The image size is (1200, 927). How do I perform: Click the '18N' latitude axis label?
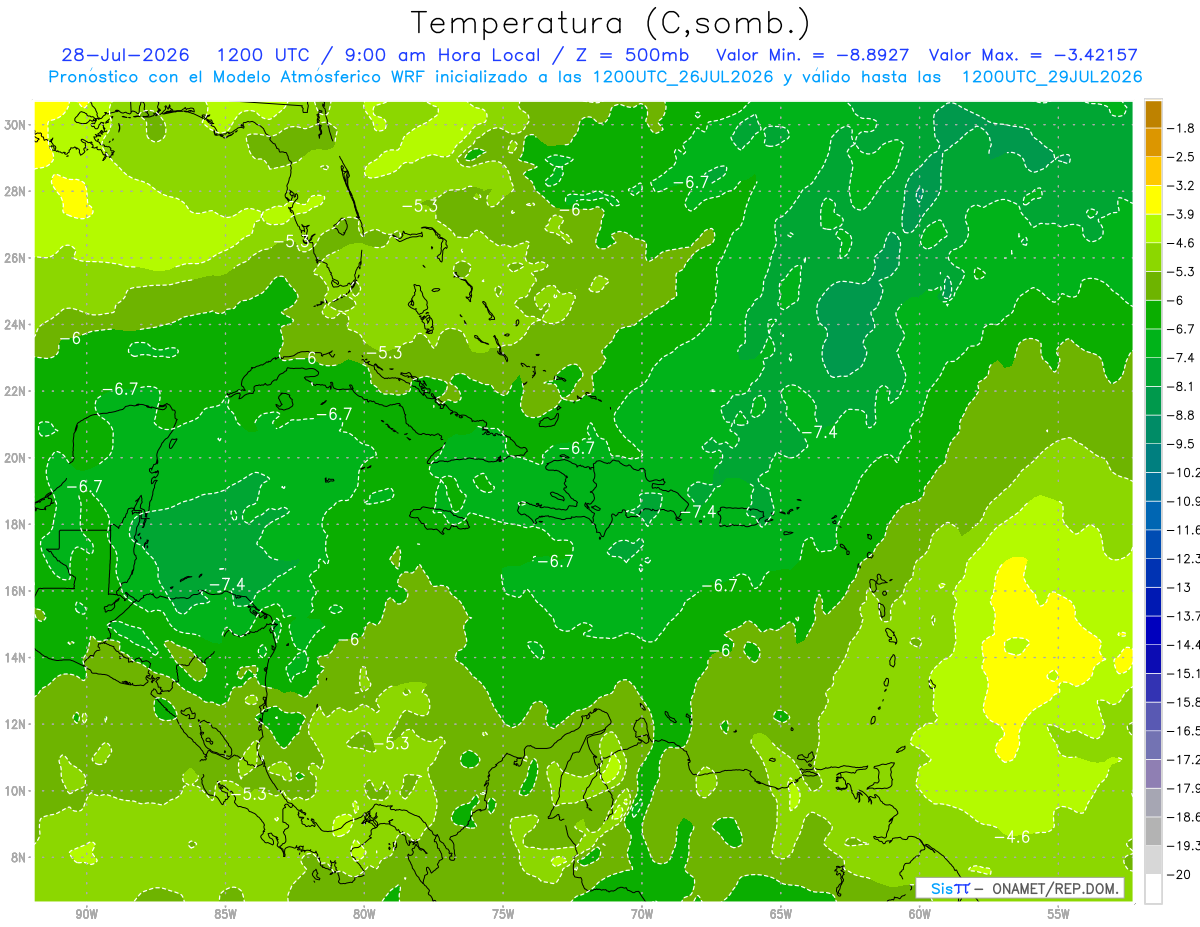coord(15,524)
